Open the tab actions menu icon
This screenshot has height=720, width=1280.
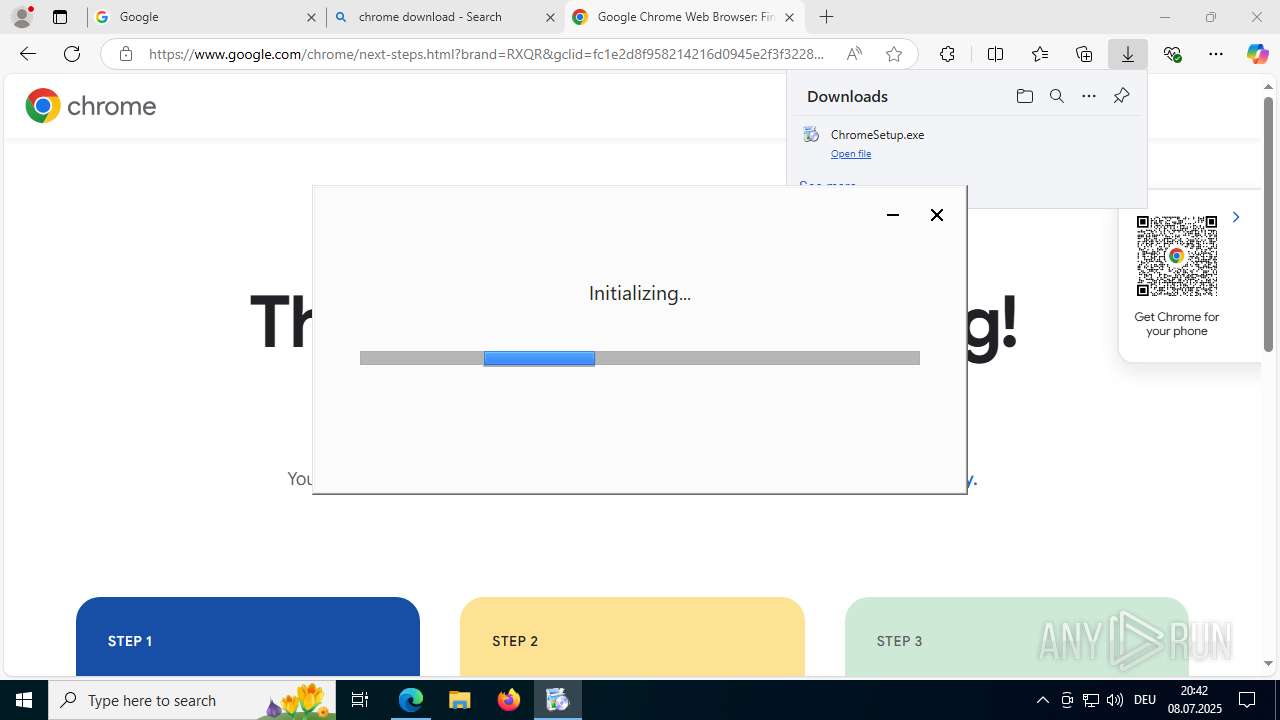coord(60,17)
